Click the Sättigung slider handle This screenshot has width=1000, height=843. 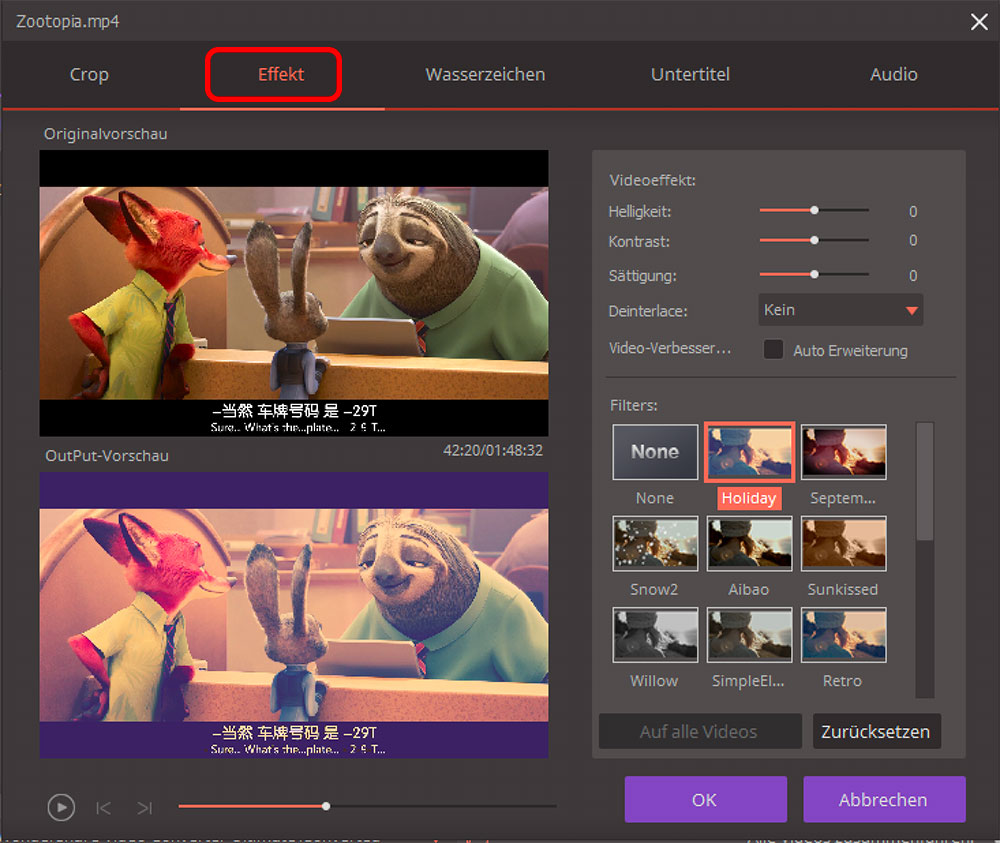[x=814, y=274]
